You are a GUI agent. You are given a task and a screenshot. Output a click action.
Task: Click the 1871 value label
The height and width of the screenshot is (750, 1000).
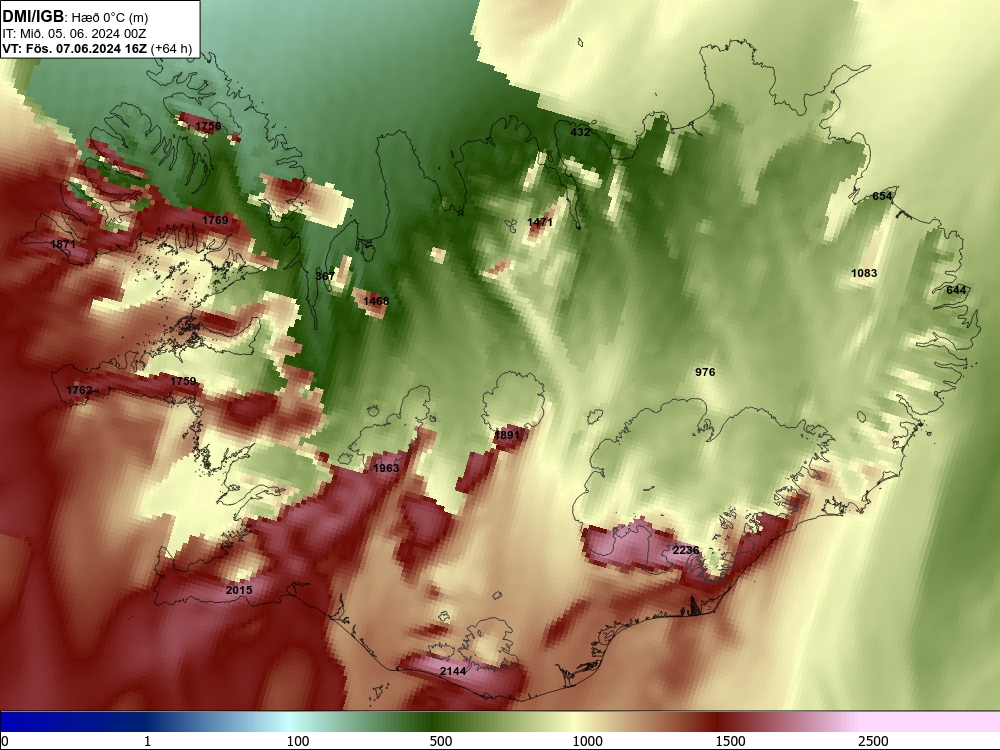[62, 244]
